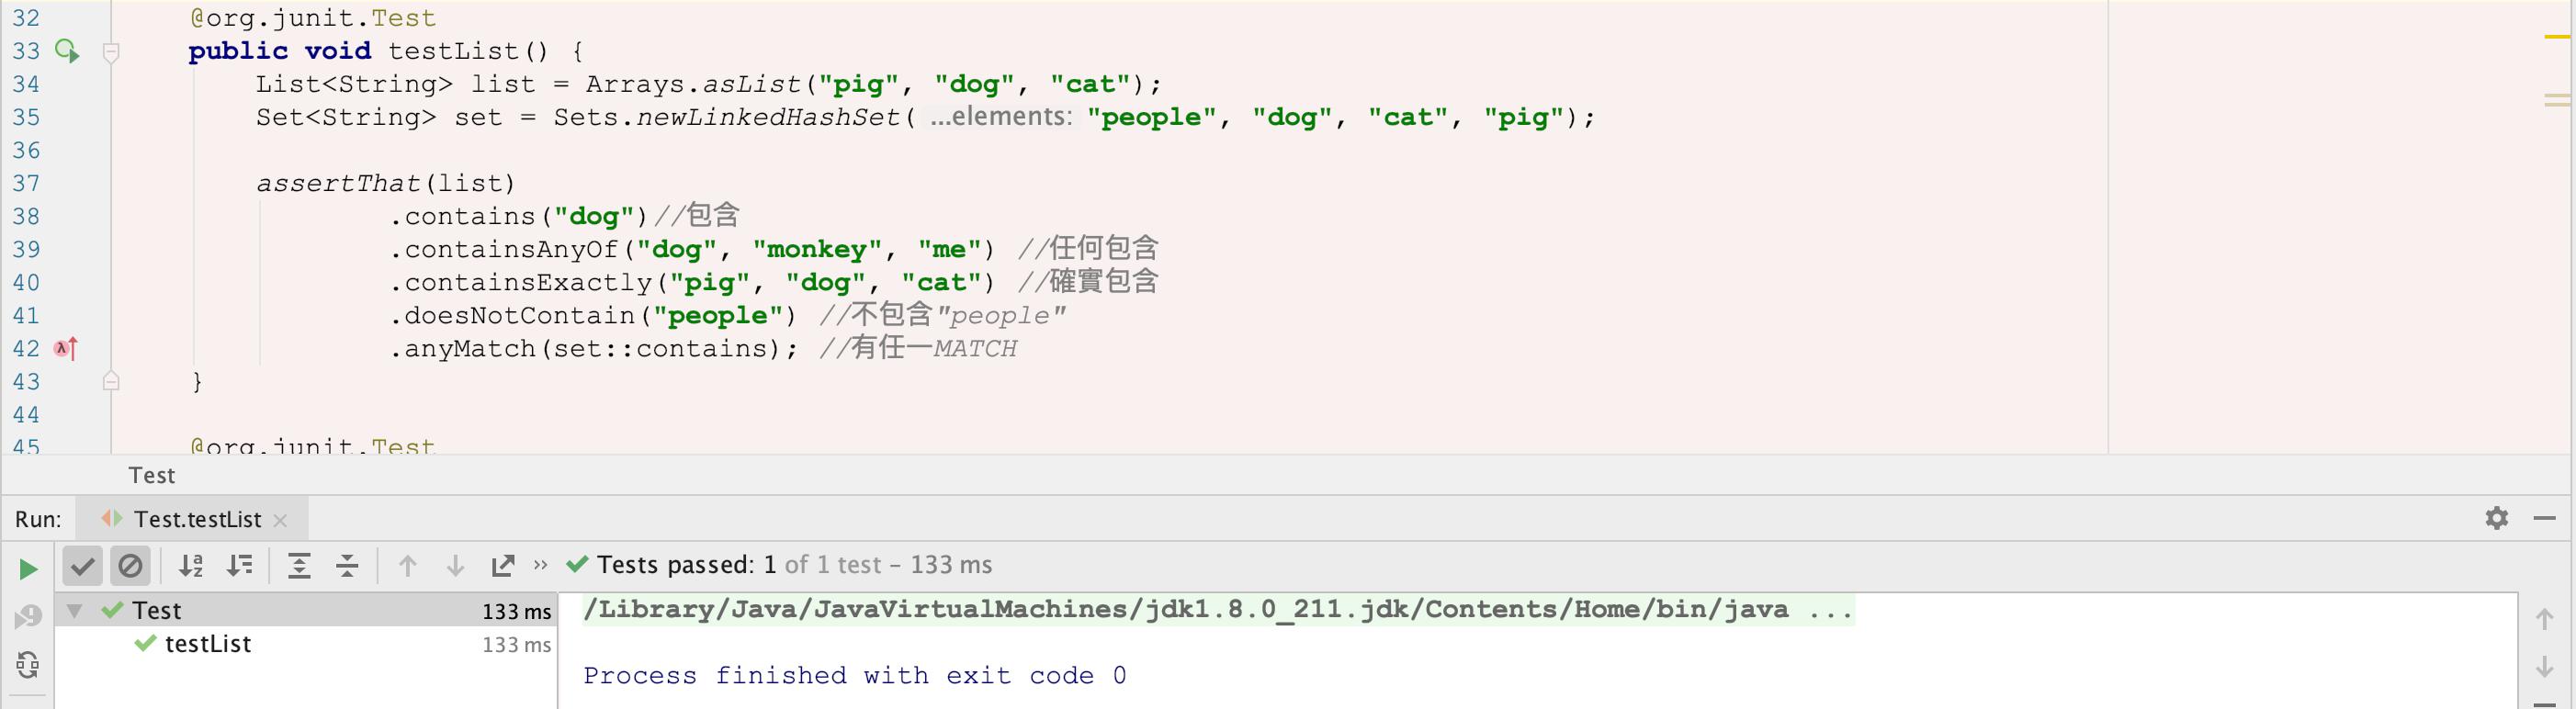
Task: Sort test results by duration
Action: pos(240,565)
